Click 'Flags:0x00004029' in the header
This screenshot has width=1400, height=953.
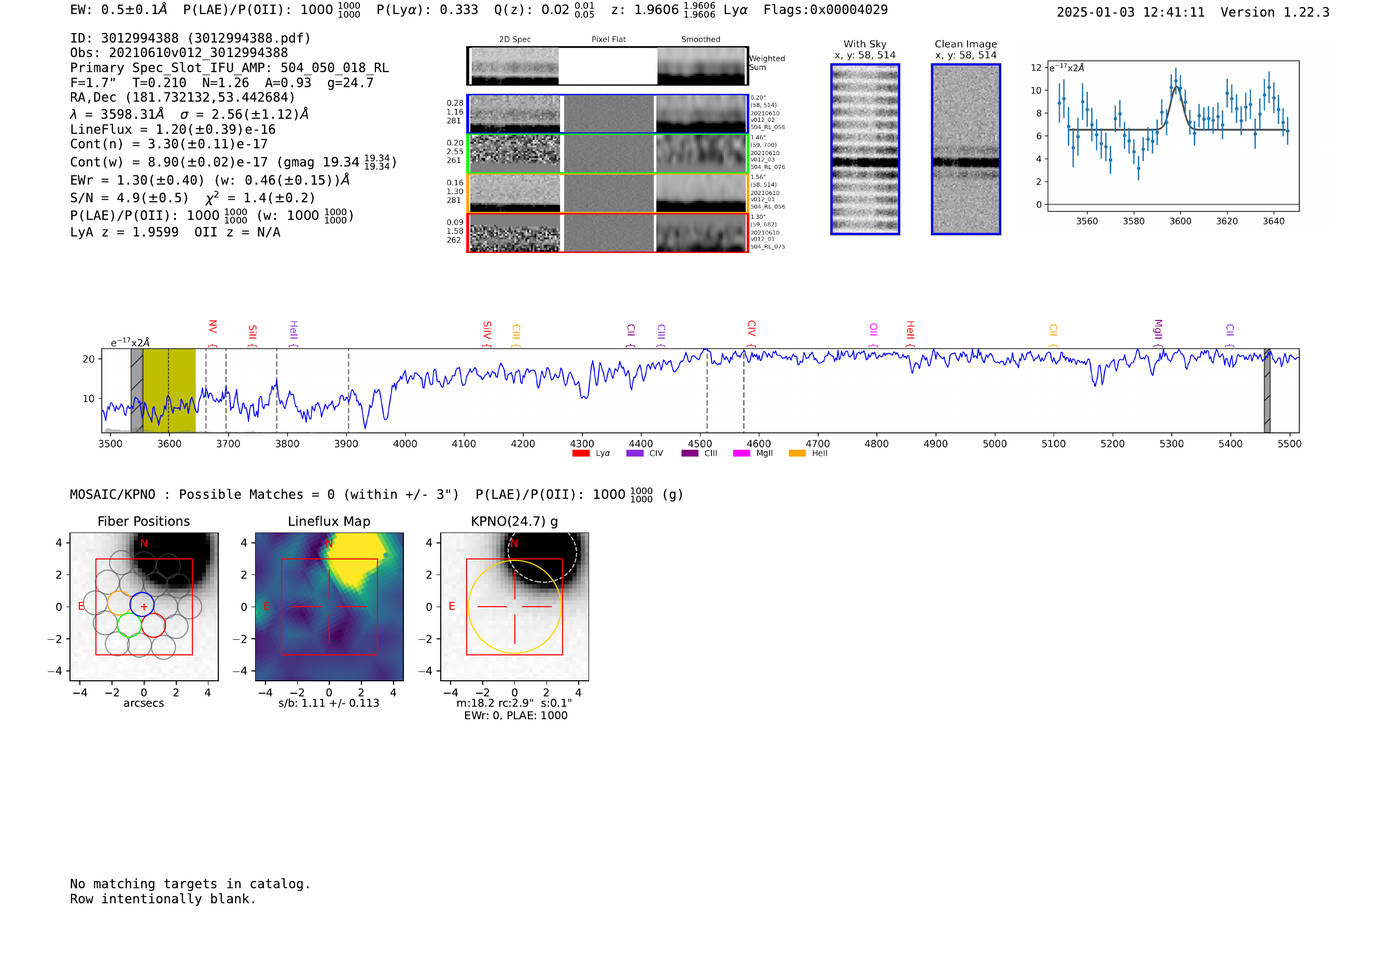click(825, 10)
